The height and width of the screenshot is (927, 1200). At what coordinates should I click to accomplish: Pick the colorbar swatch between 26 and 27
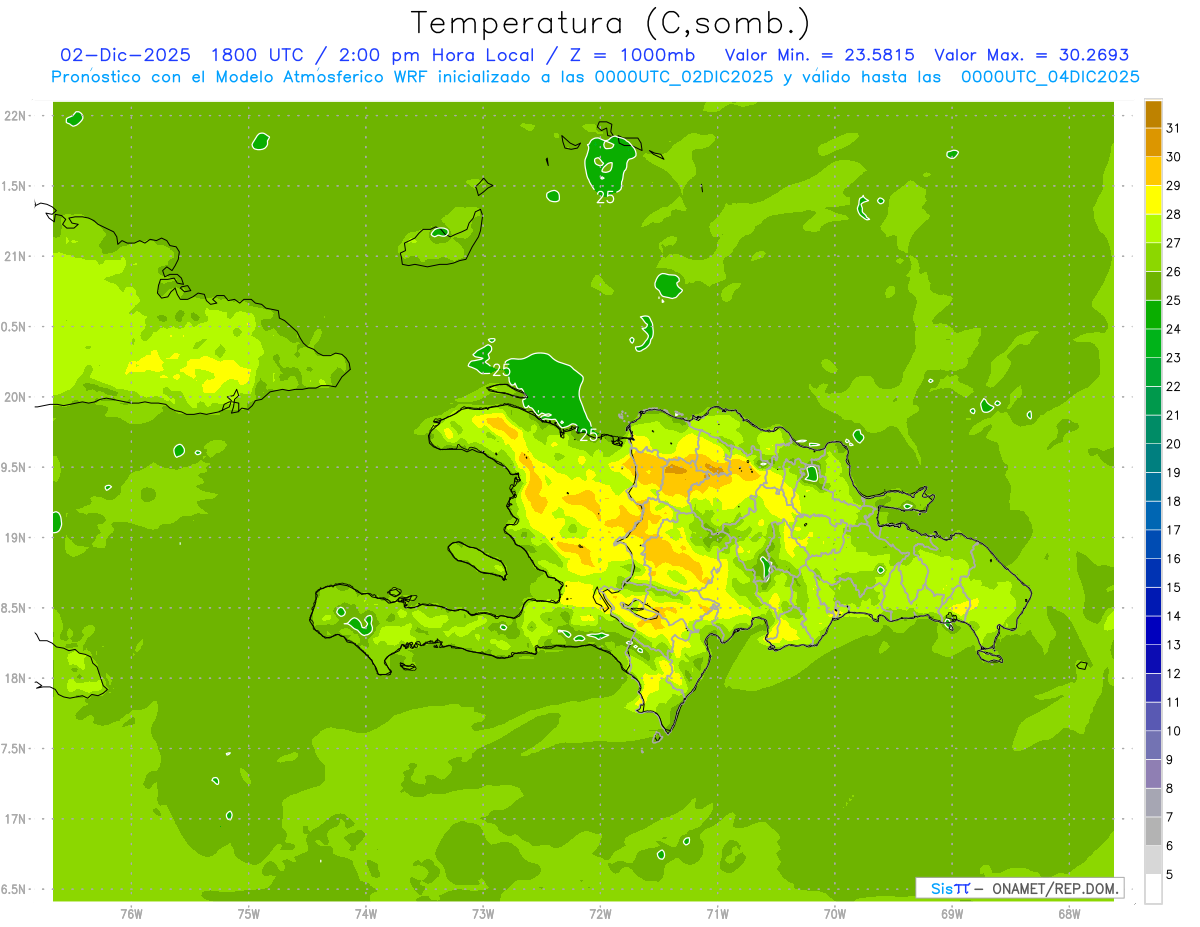click(1153, 257)
